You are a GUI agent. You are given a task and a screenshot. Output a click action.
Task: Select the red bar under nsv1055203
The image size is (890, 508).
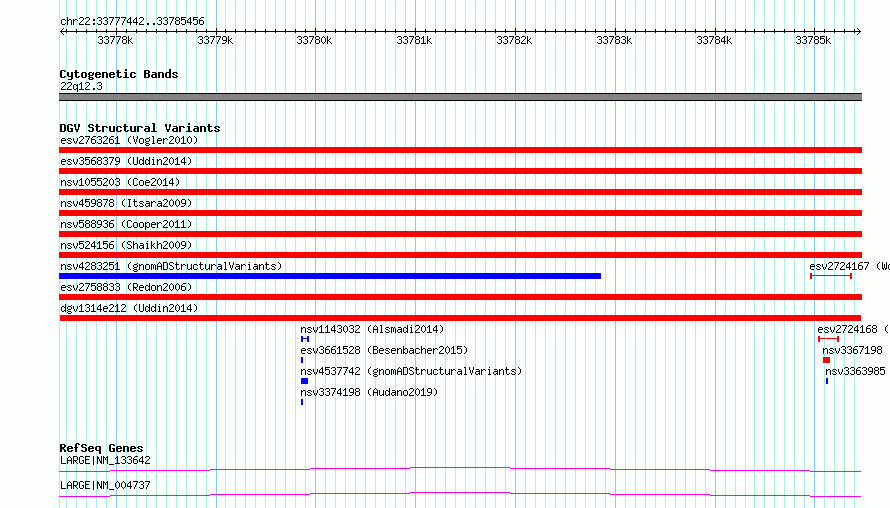click(x=460, y=192)
